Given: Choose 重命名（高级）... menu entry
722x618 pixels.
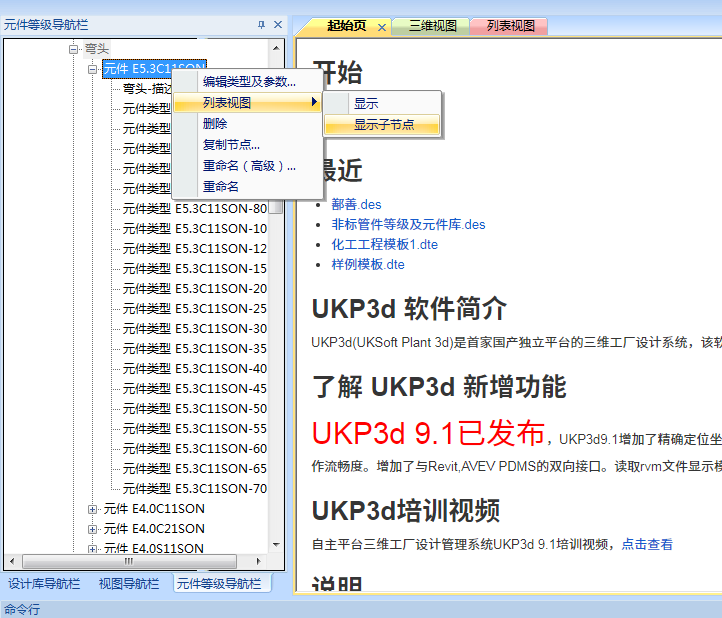Looking at the screenshot, I should (x=247, y=166).
